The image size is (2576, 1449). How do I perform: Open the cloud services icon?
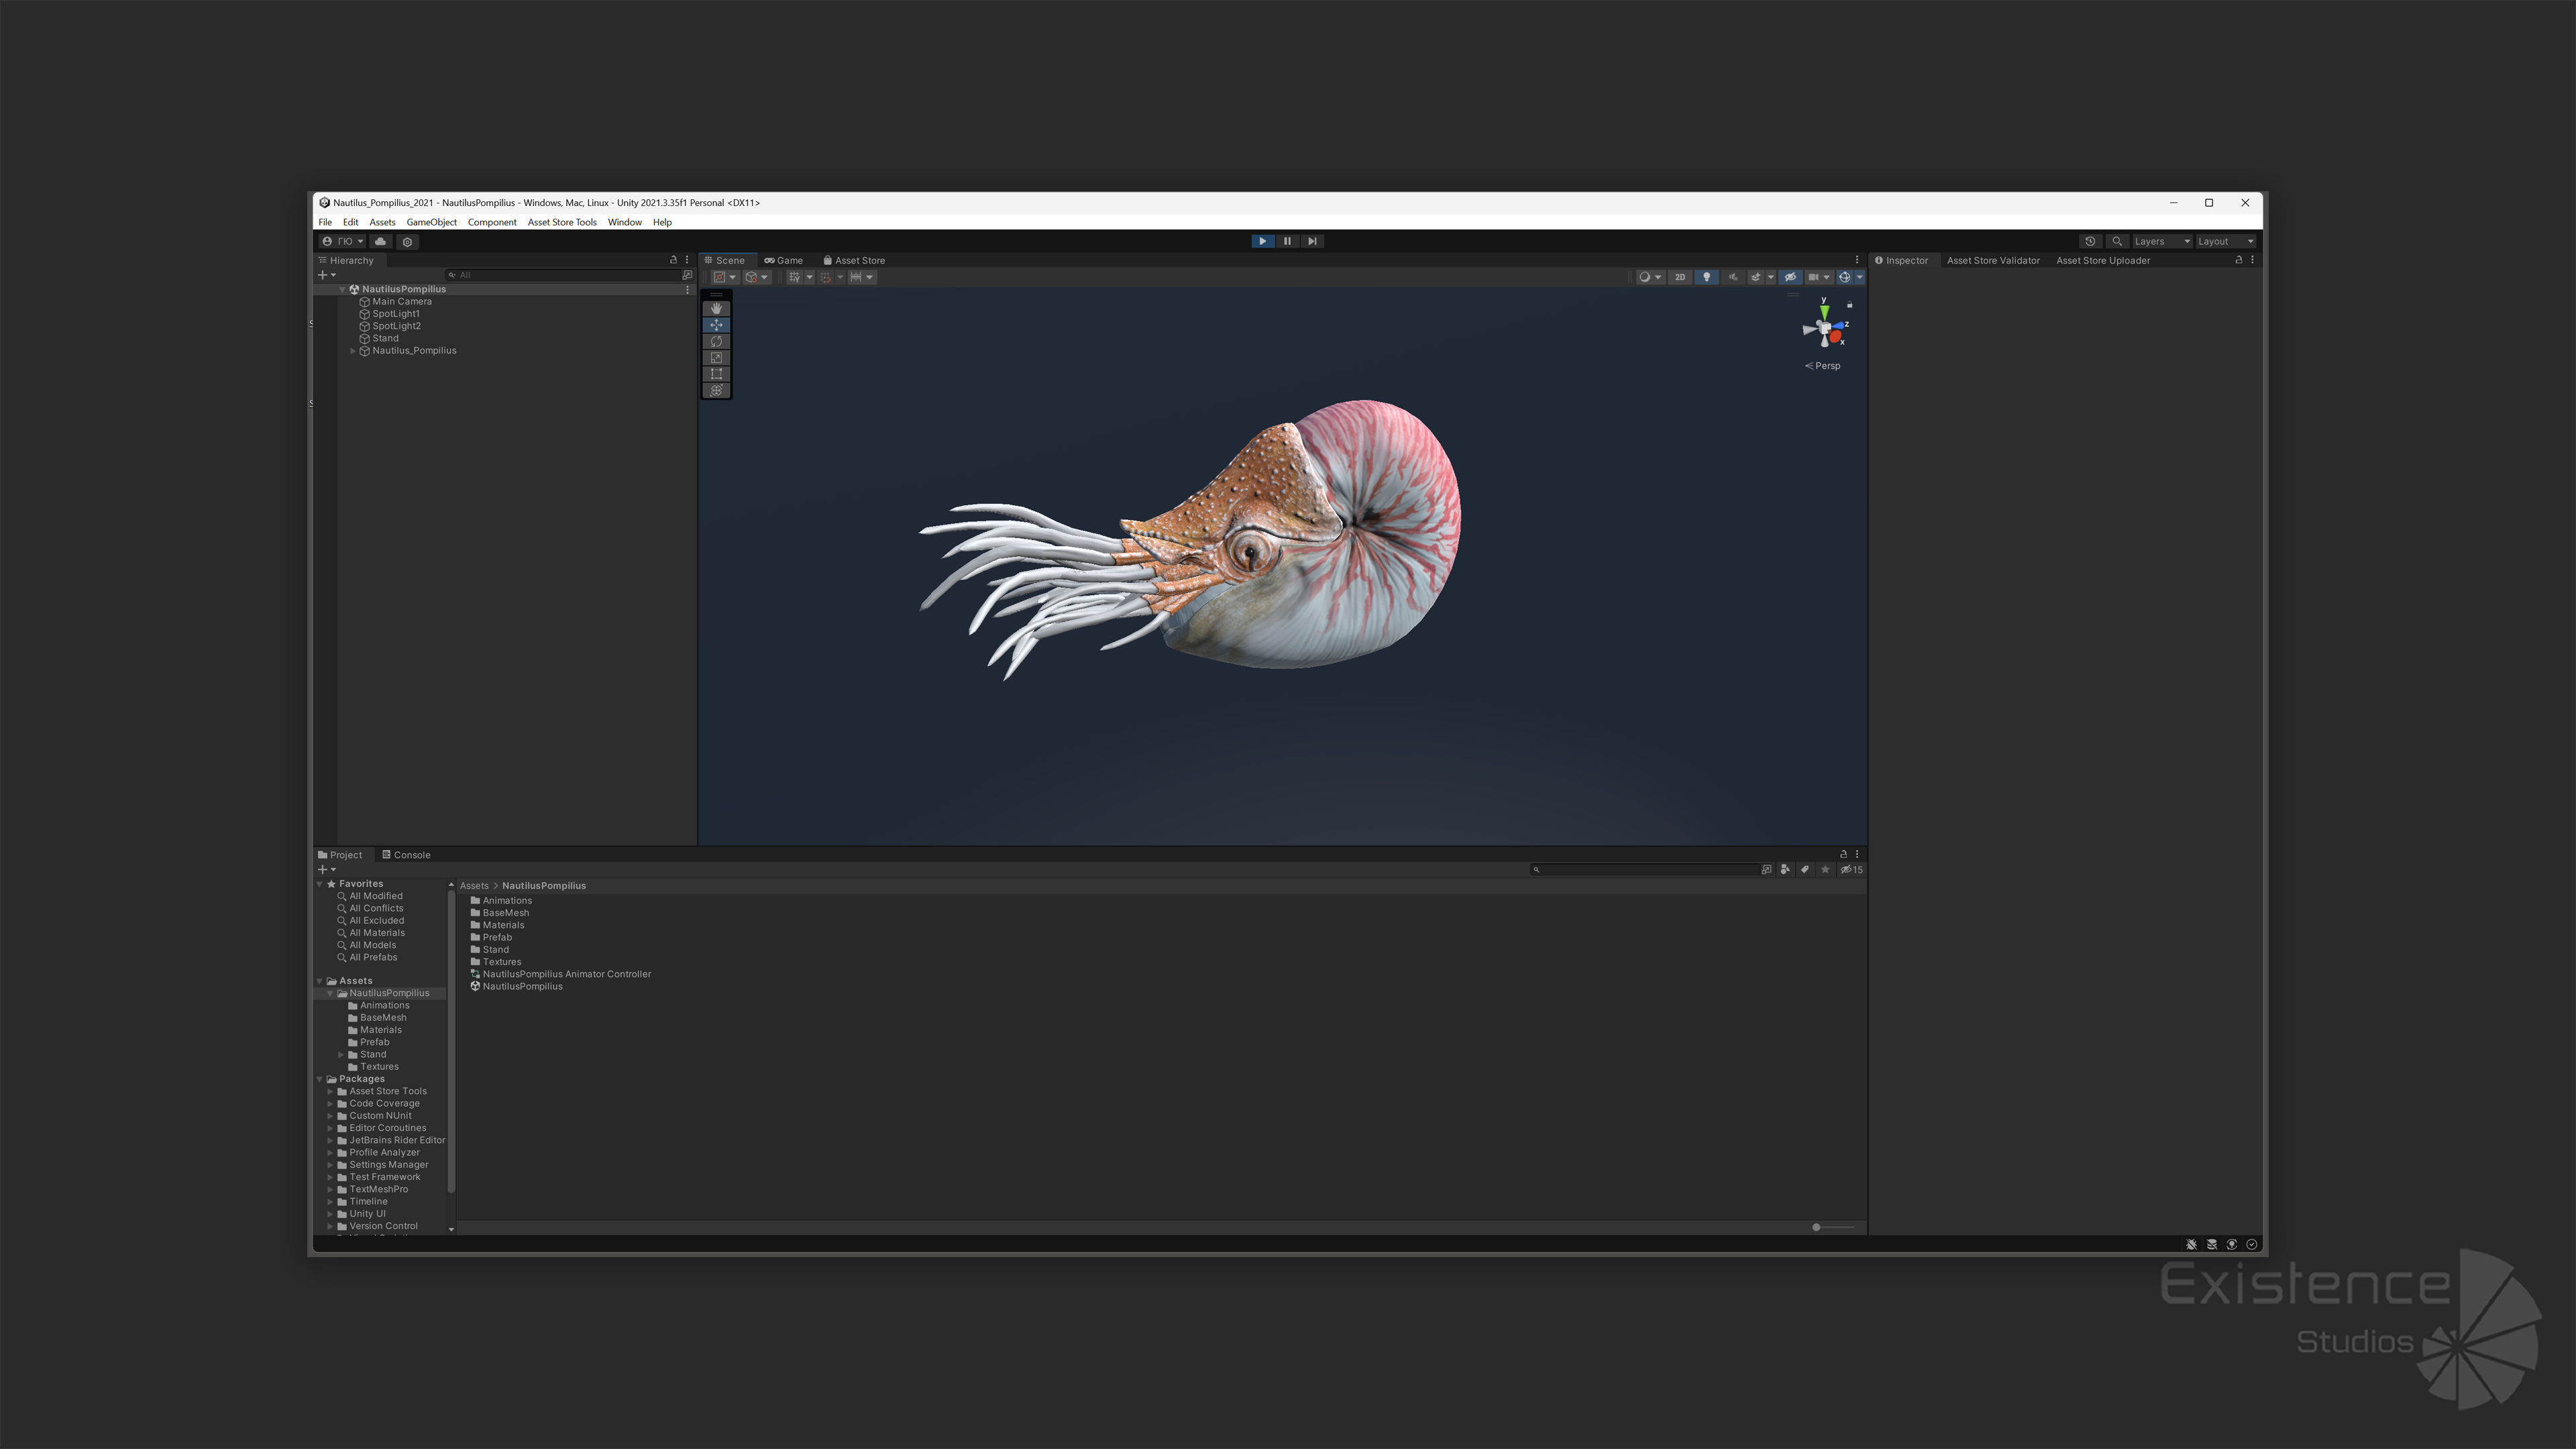point(381,241)
